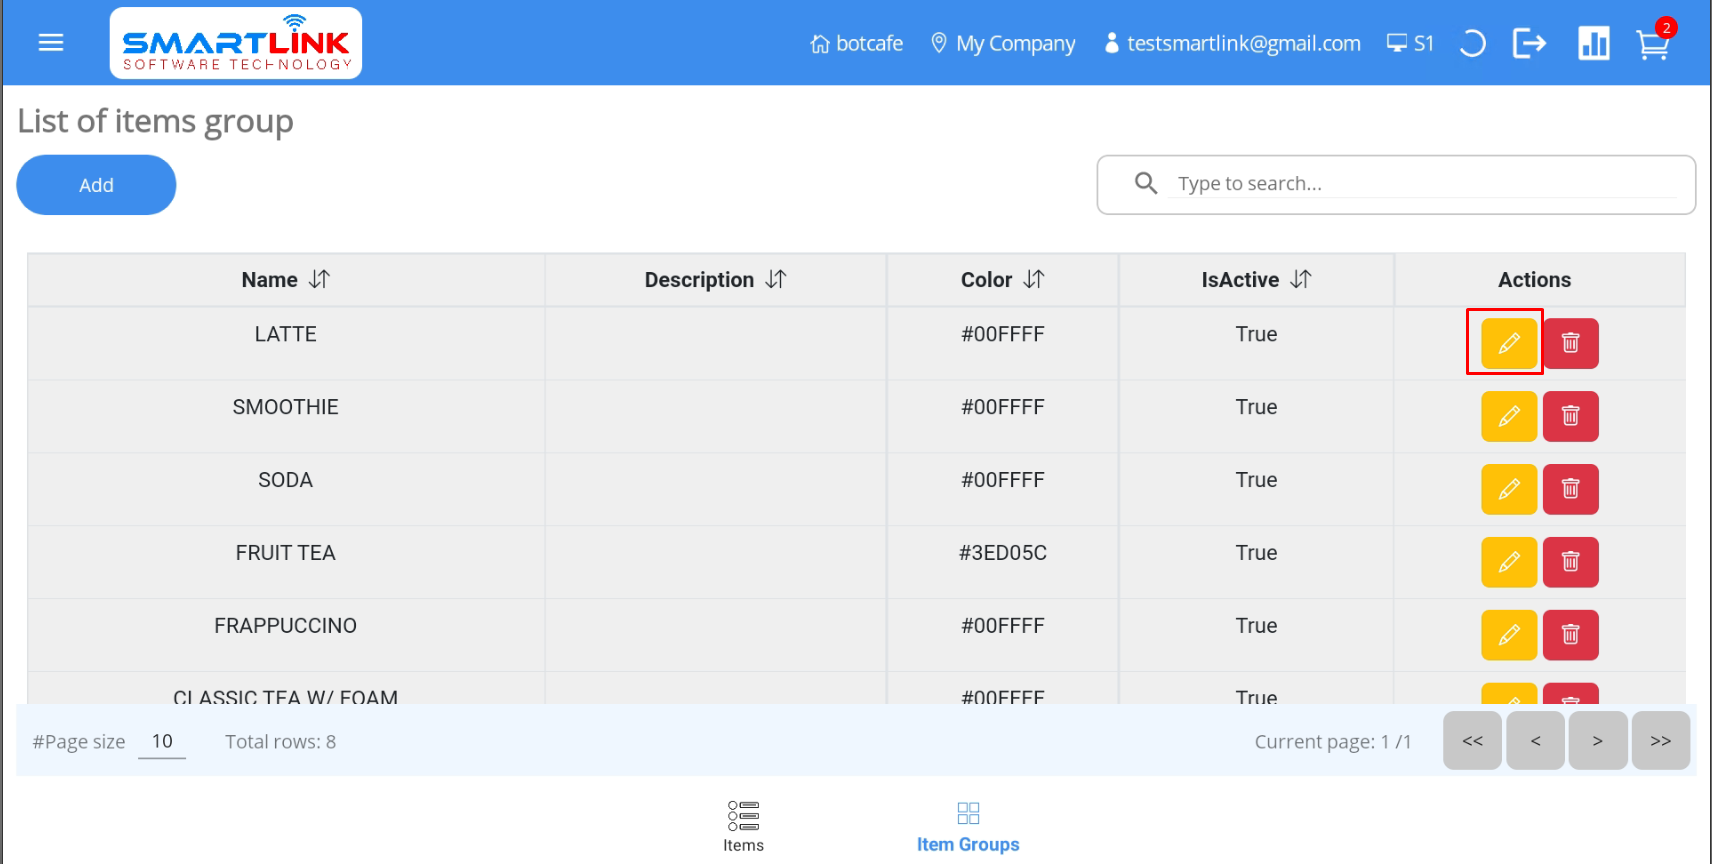
Task: Sort the list by IsActive column
Action: [1300, 280]
